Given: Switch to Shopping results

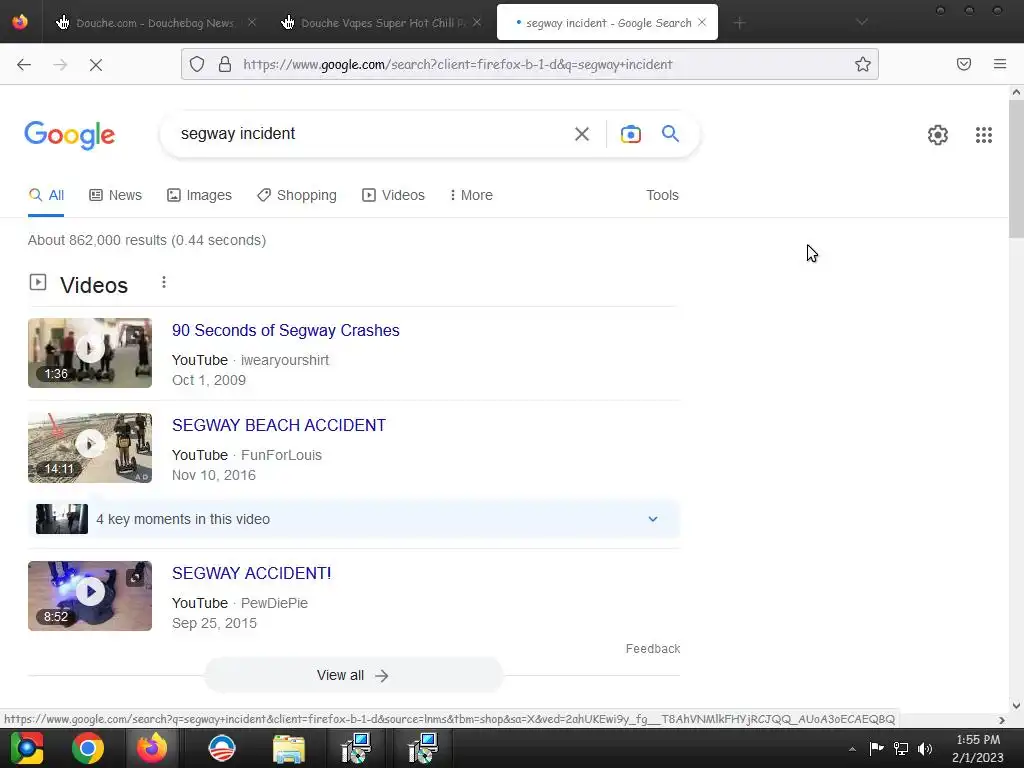Looking at the screenshot, I should [x=297, y=195].
